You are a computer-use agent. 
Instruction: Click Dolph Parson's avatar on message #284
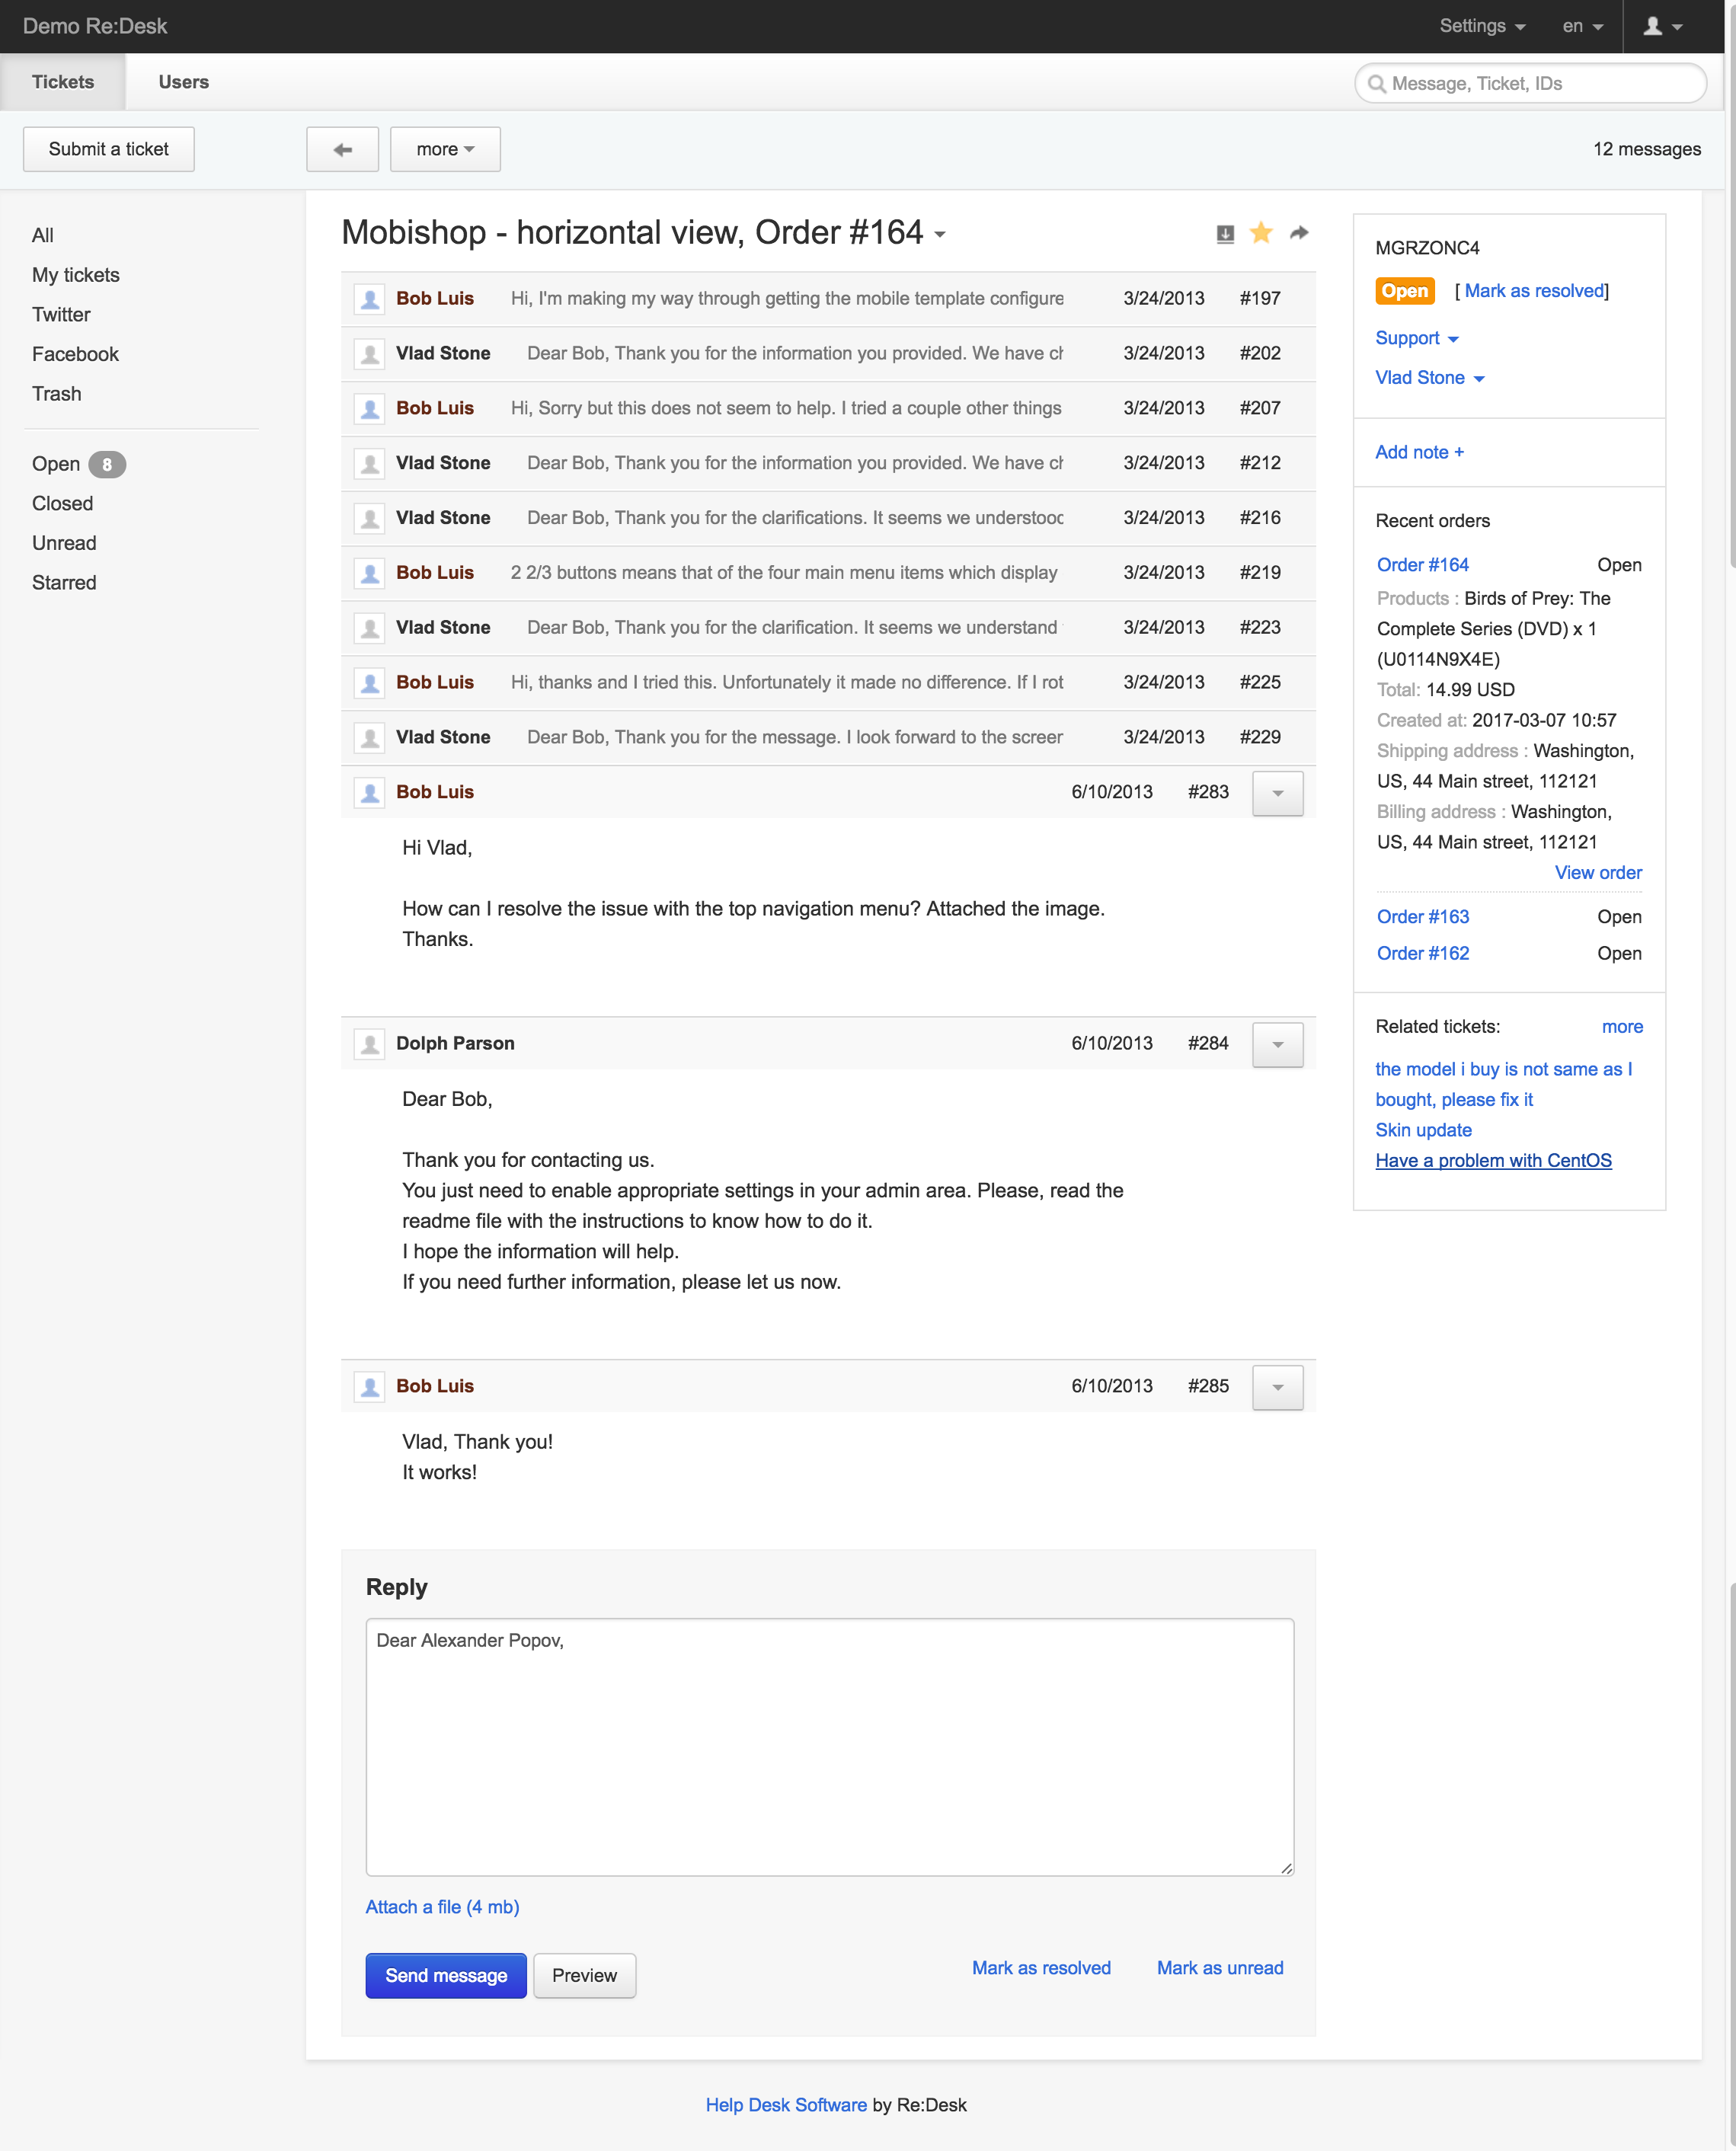(x=370, y=1043)
